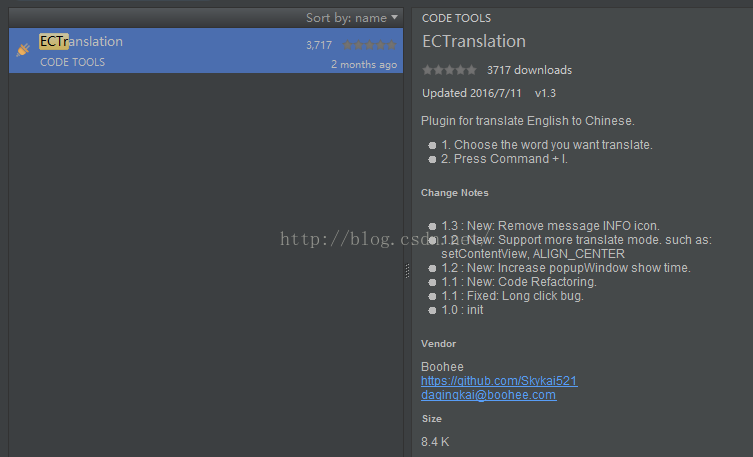Click the star rating under the ECTranslation title
Viewport: 753px width, 457px height.
coord(449,70)
